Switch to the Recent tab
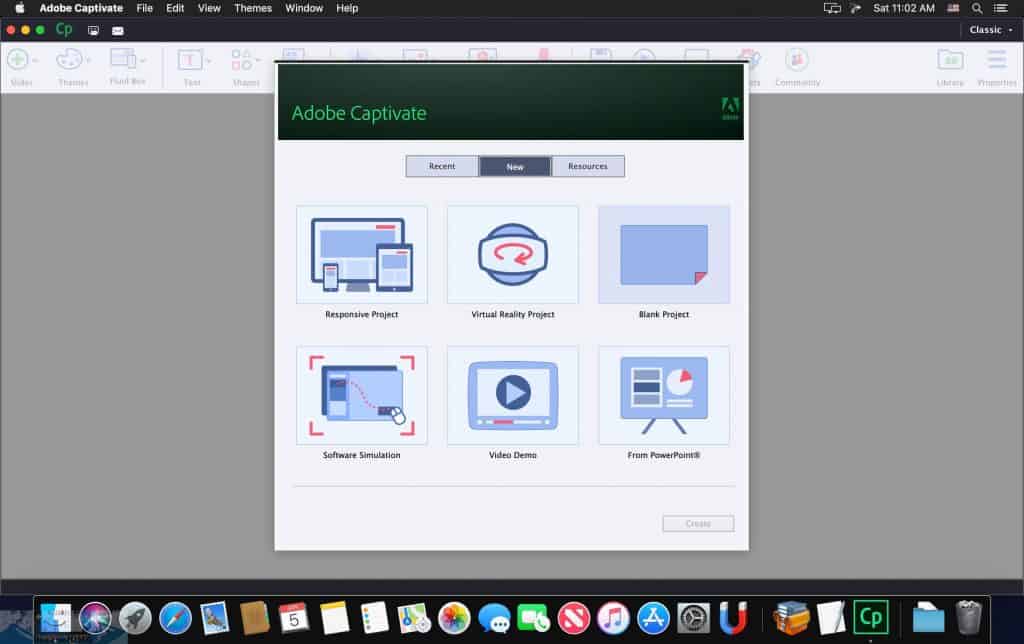The height and width of the screenshot is (644, 1024). click(442, 167)
